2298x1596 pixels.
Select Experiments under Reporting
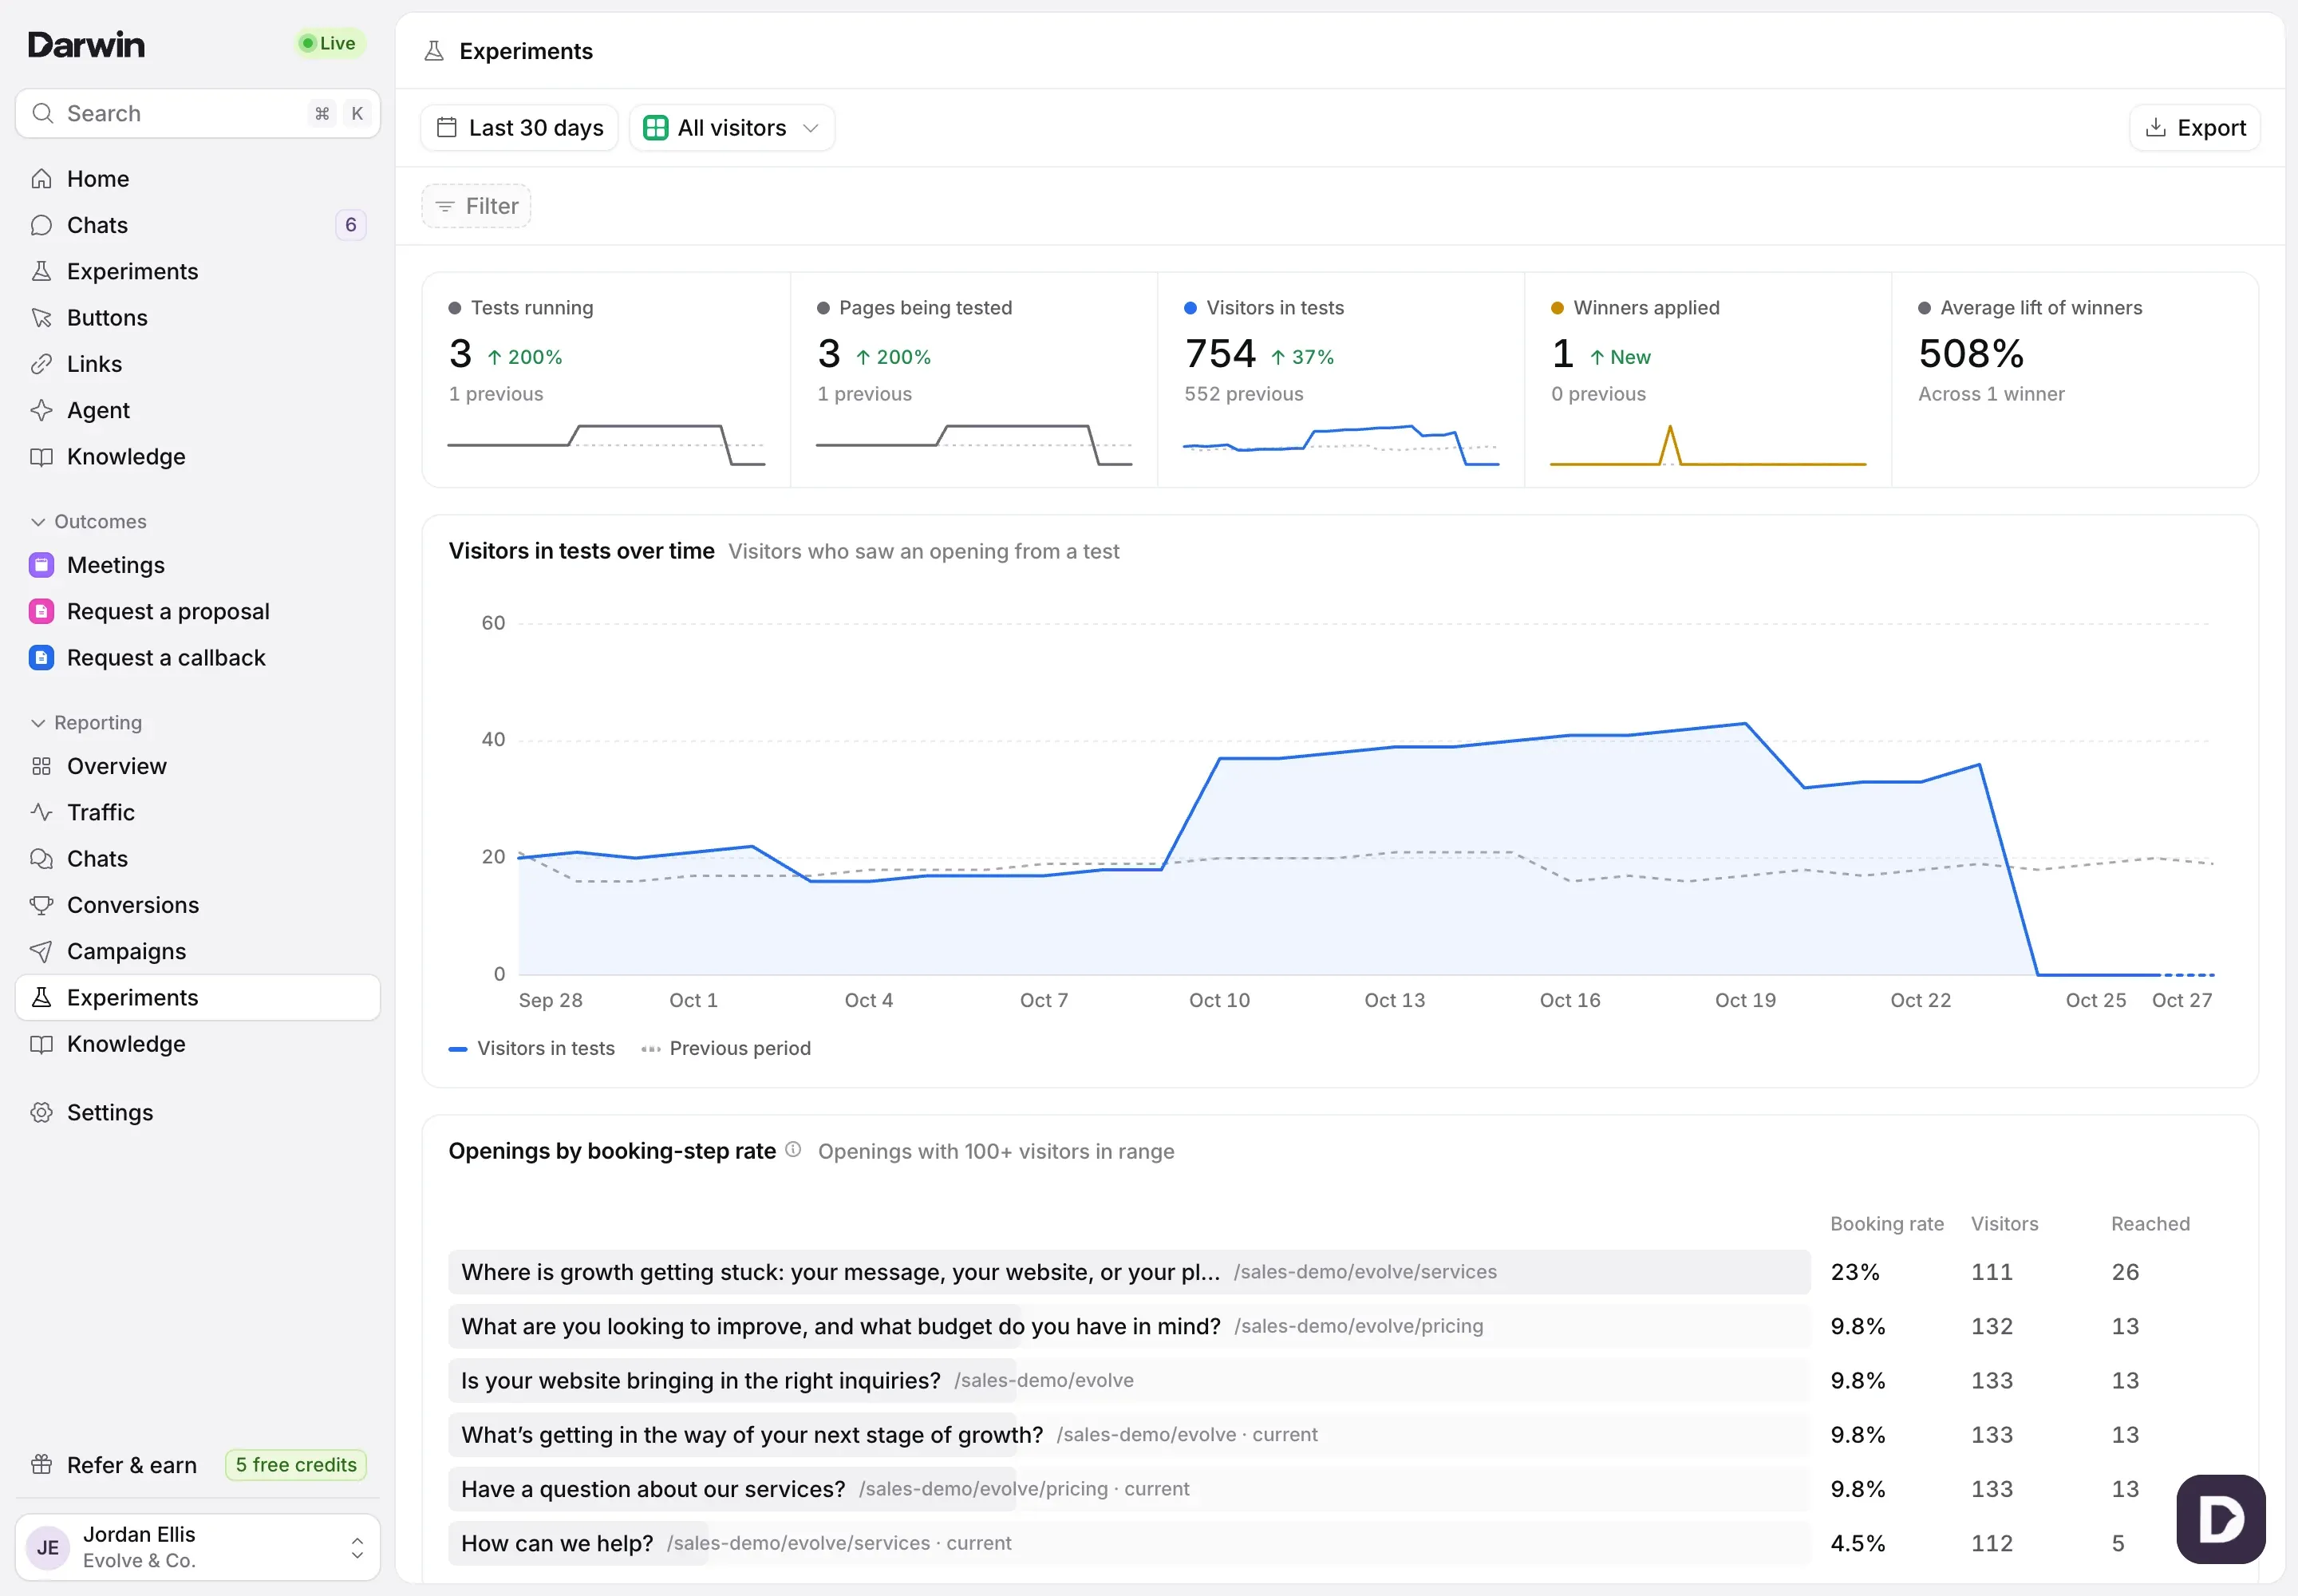pos(197,998)
